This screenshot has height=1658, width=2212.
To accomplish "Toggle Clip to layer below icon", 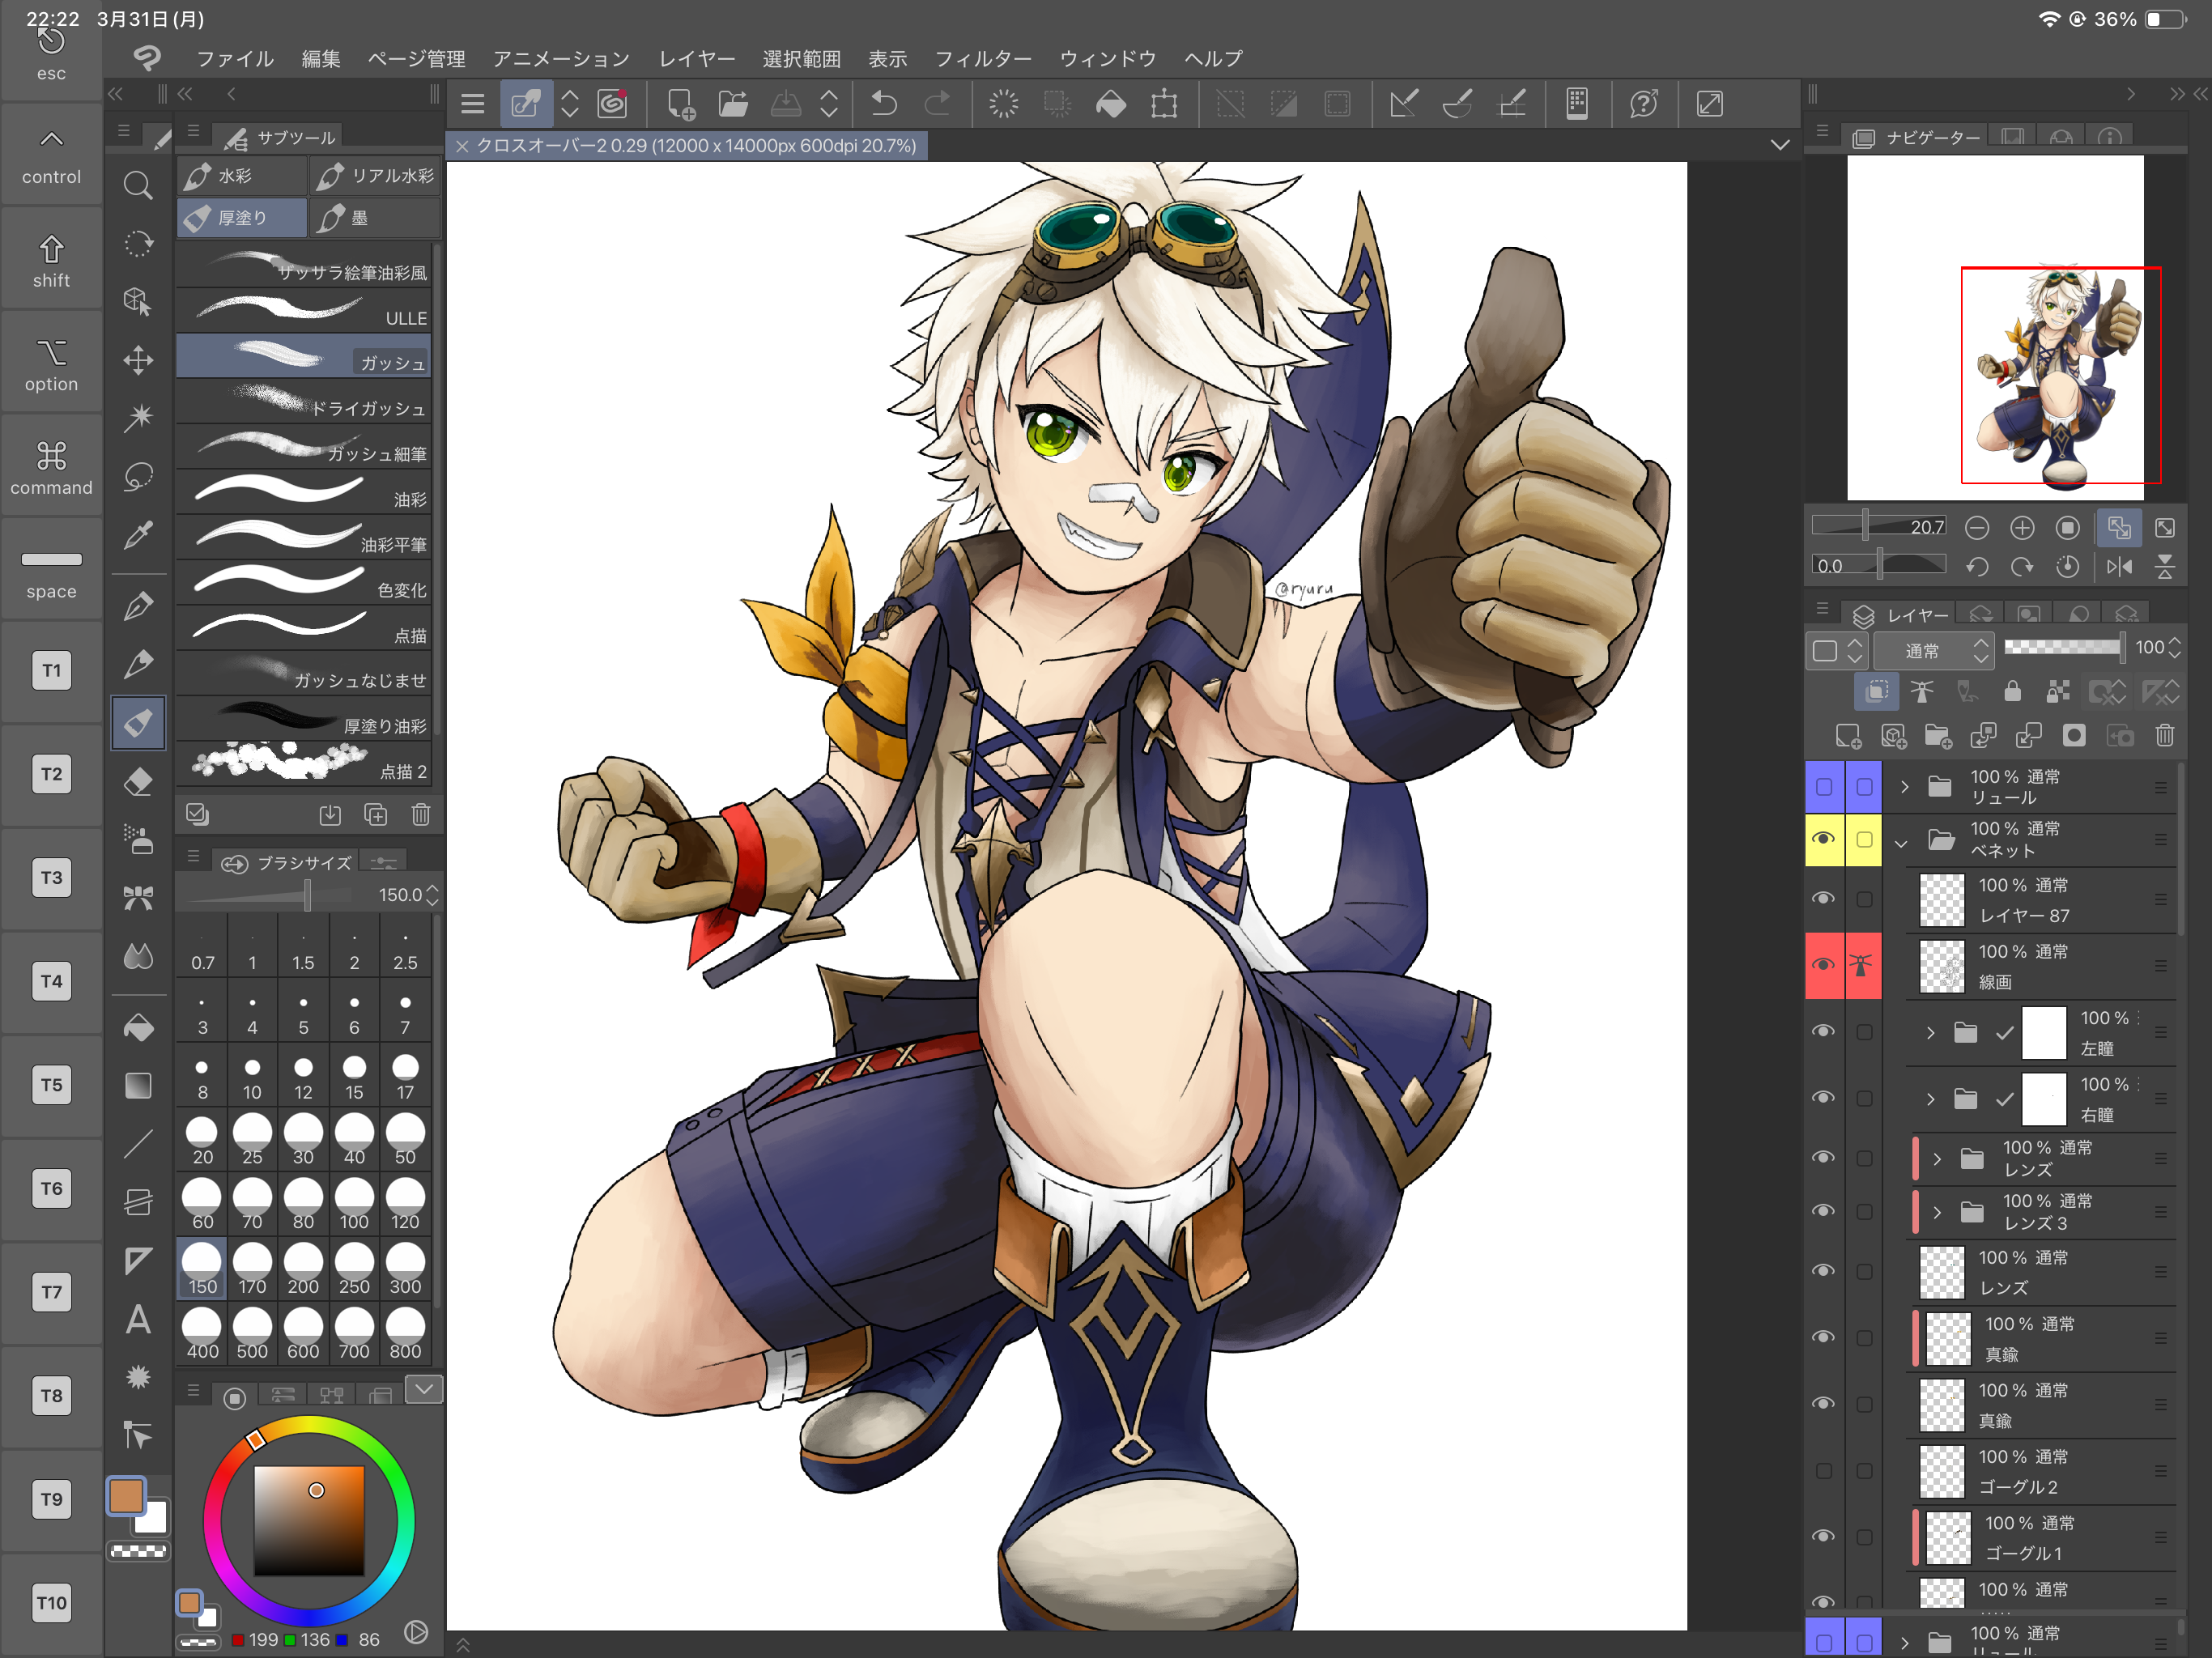I will click(x=1877, y=691).
